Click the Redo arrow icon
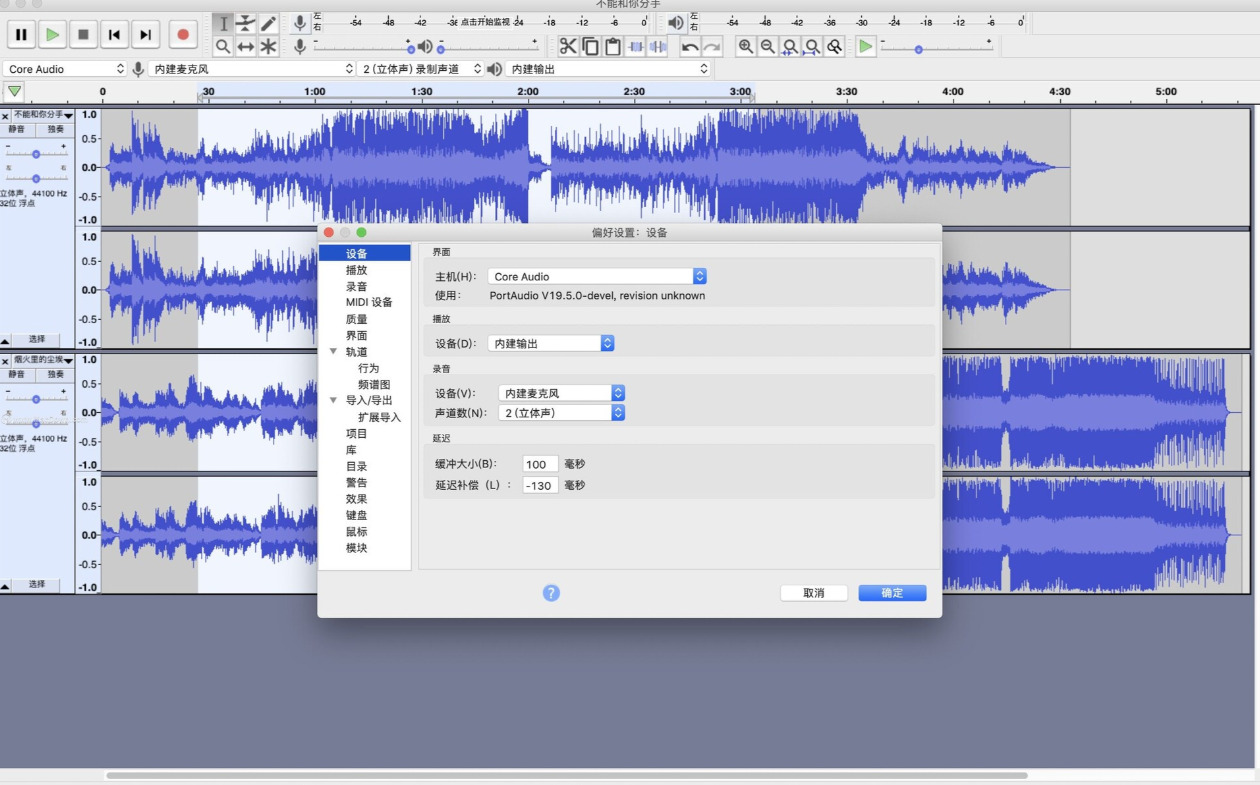 [712, 46]
